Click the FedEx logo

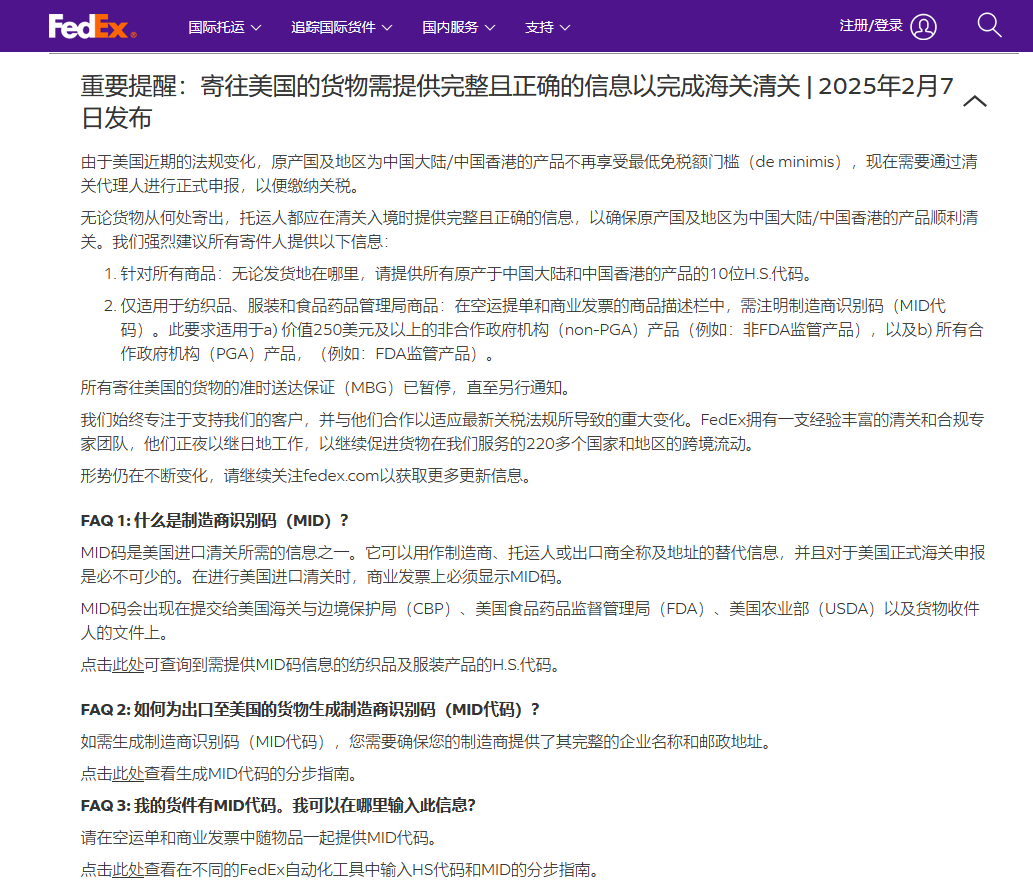(x=92, y=26)
